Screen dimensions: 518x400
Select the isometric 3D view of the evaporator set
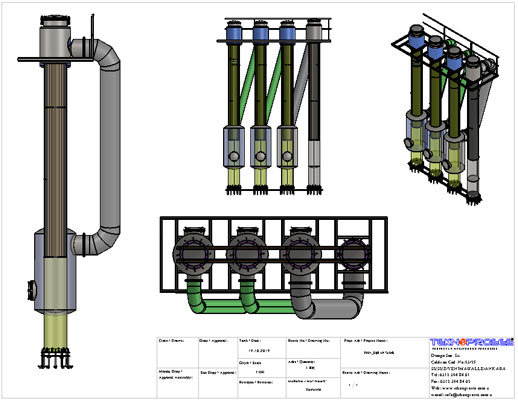click(446, 110)
